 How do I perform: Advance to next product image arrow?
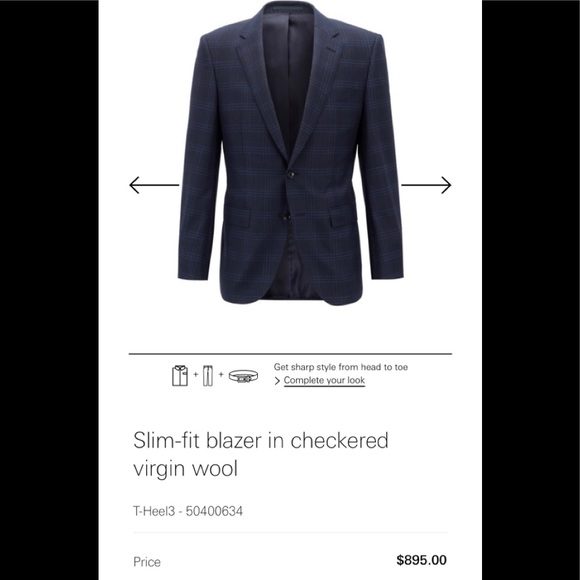tap(426, 185)
